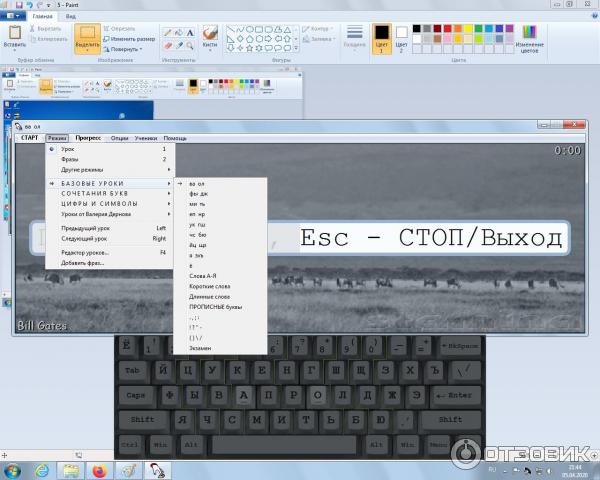
Task: Click the СТАРТ menu item
Action: (x=29, y=138)
